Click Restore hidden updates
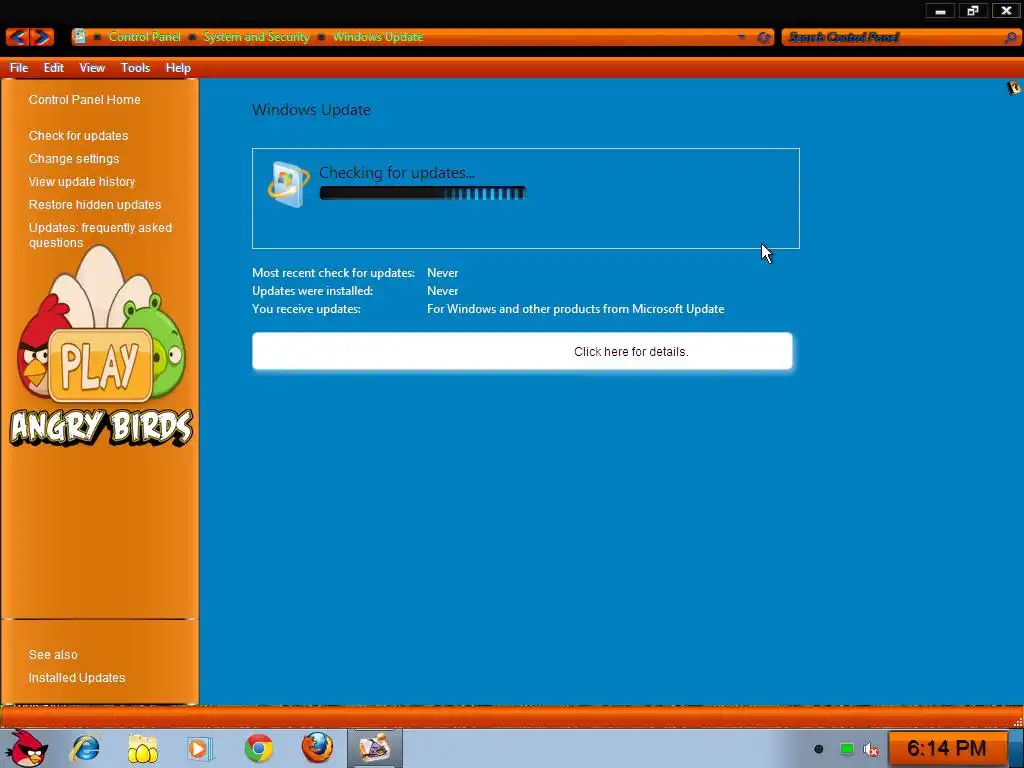Viewport: 1024px width, 768px height. [x=95, y=204]
